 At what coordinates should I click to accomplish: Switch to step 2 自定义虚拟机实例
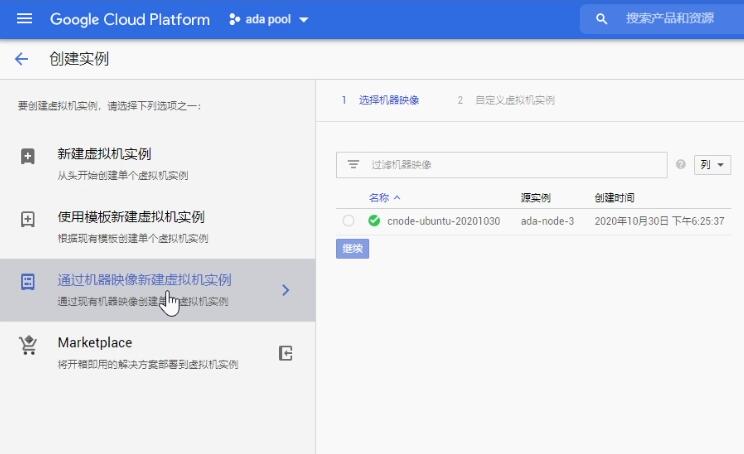click(506, 100)
